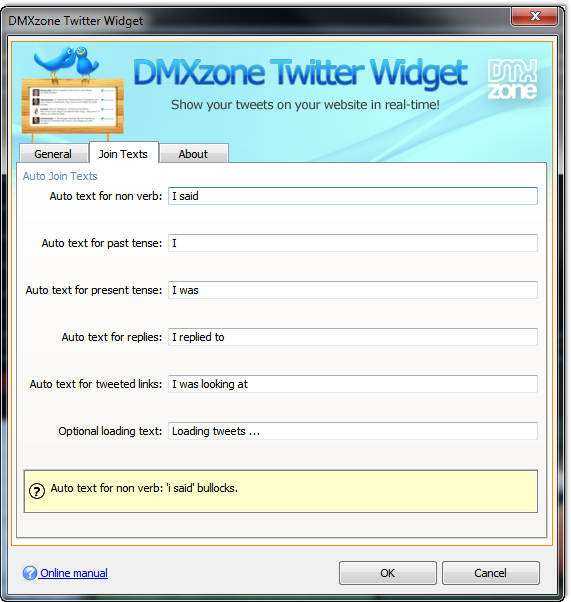Click the Auto text for past tense field
The width and height of the screenshot is (571, 602).
tap(353, 243)
